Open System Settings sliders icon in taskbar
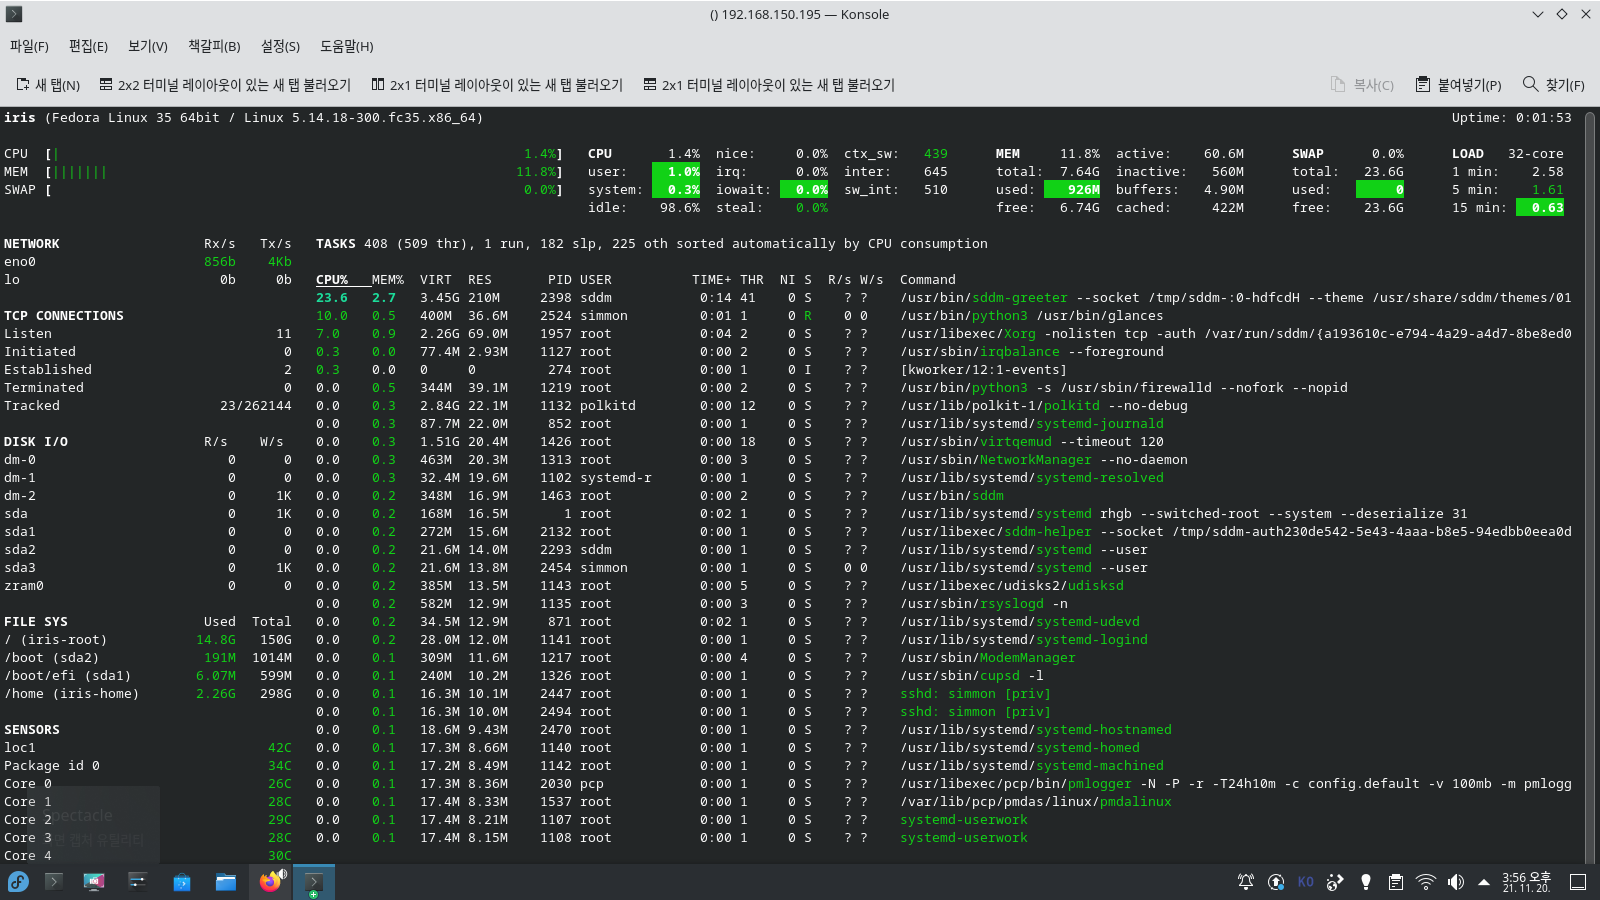 click(138, 882)
